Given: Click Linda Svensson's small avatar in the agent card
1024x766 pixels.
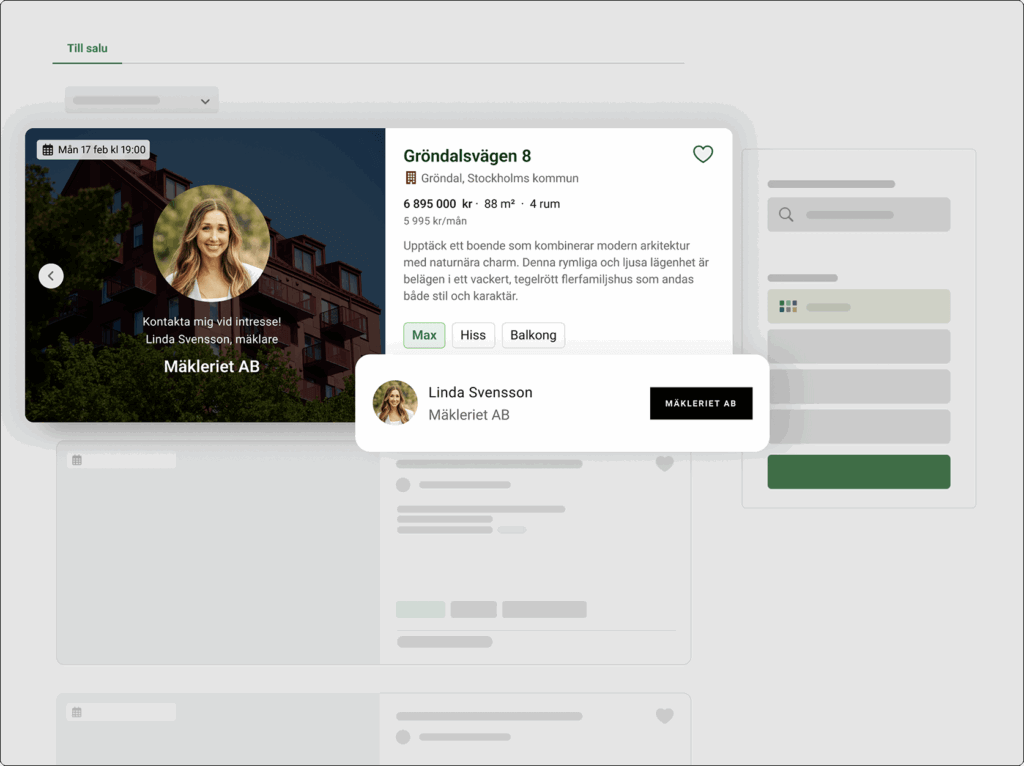Looking at the screenshot, I should tap(395, 402).
